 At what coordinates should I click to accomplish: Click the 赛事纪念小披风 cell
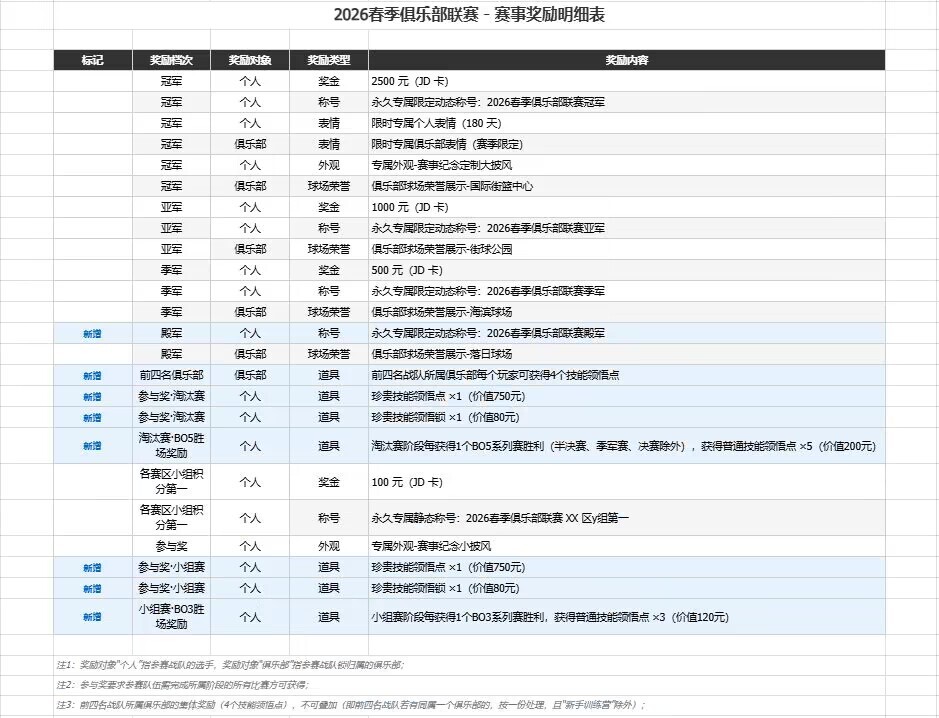626,546
